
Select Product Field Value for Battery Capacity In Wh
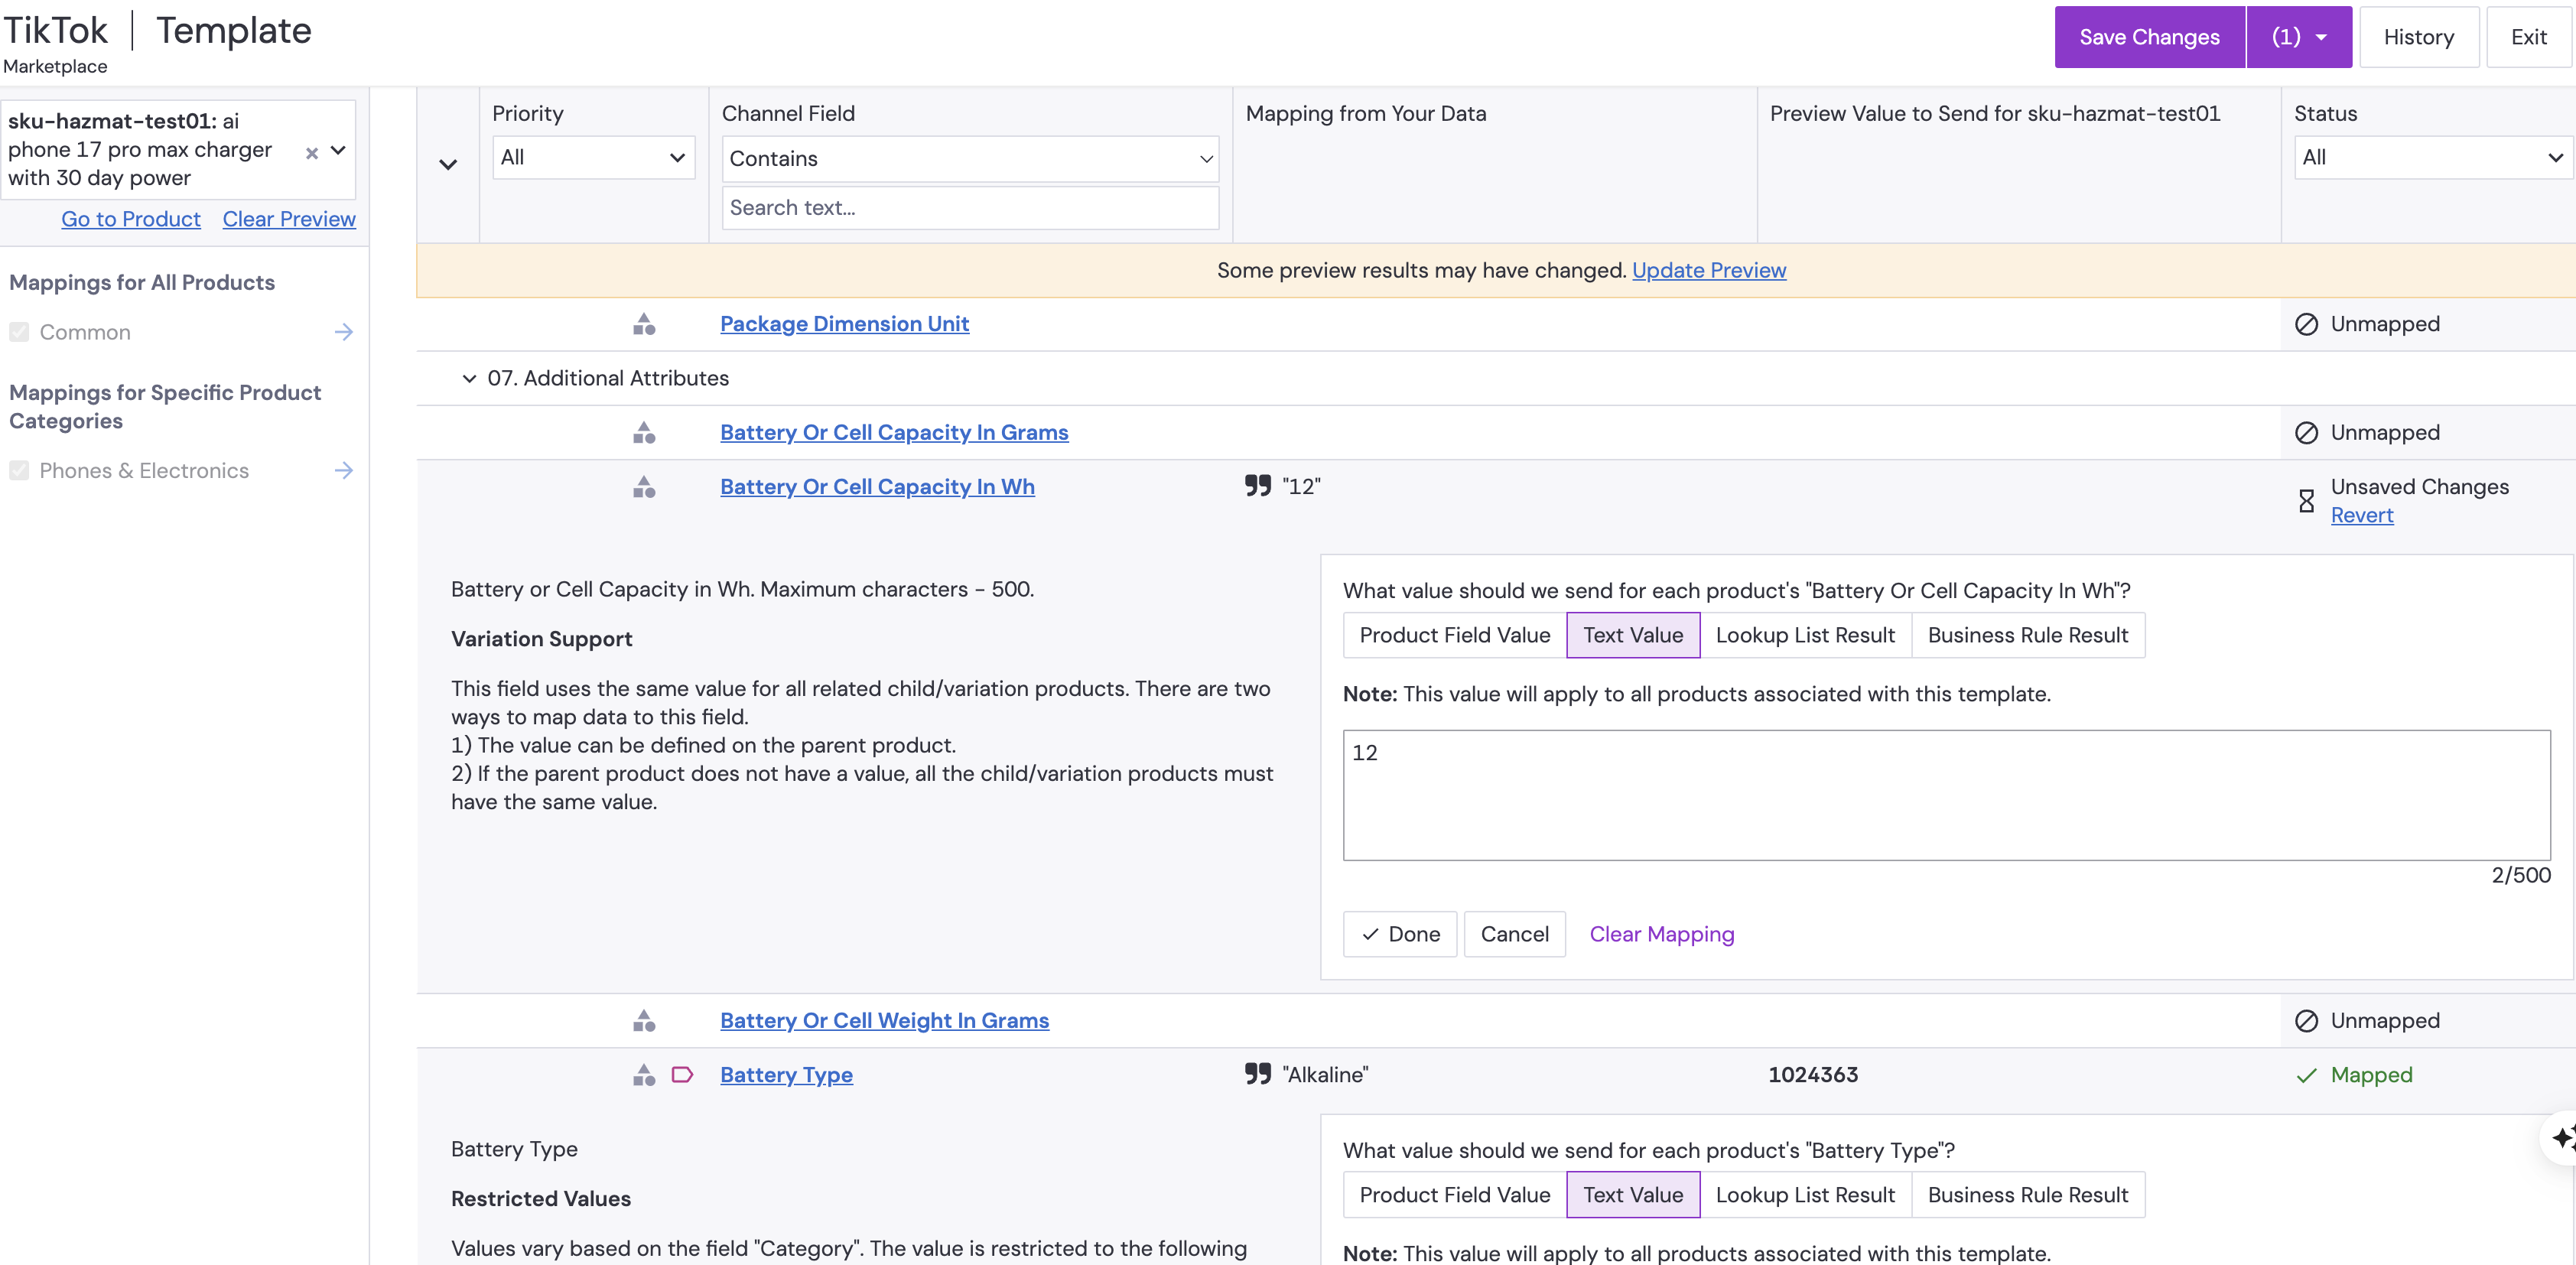1454,635
